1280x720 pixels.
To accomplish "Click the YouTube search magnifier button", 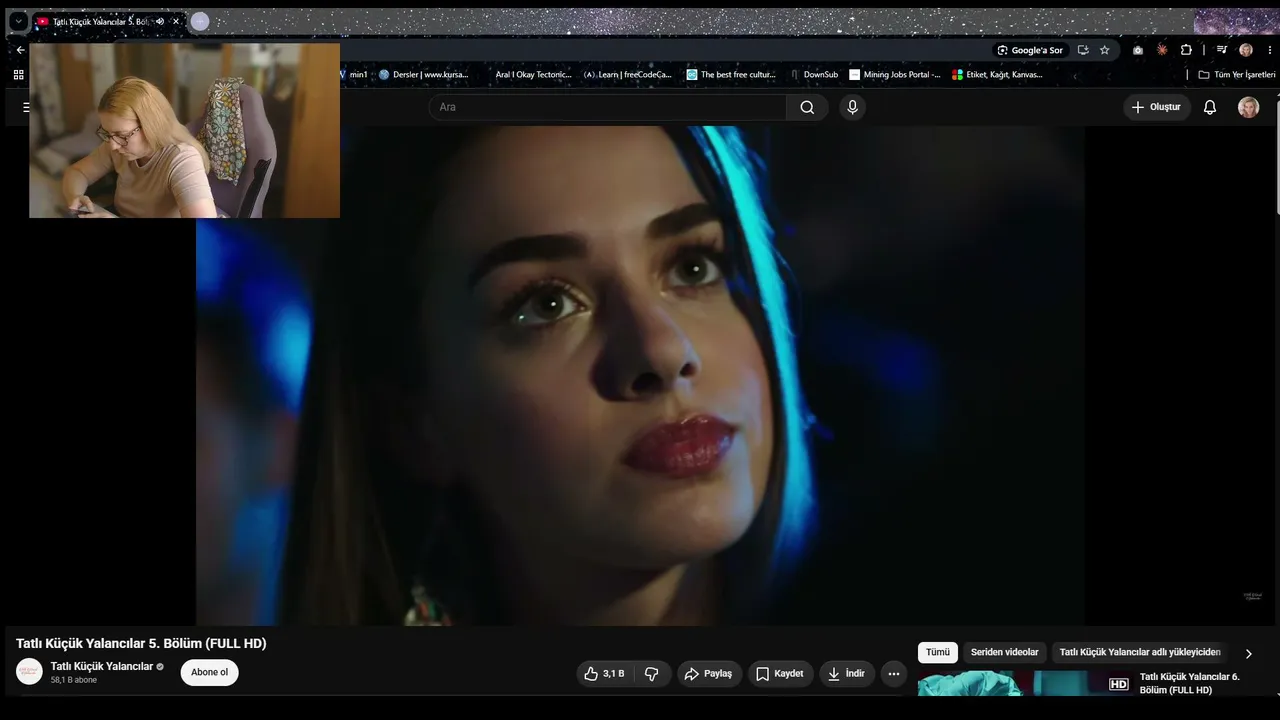I will (807, 107).
